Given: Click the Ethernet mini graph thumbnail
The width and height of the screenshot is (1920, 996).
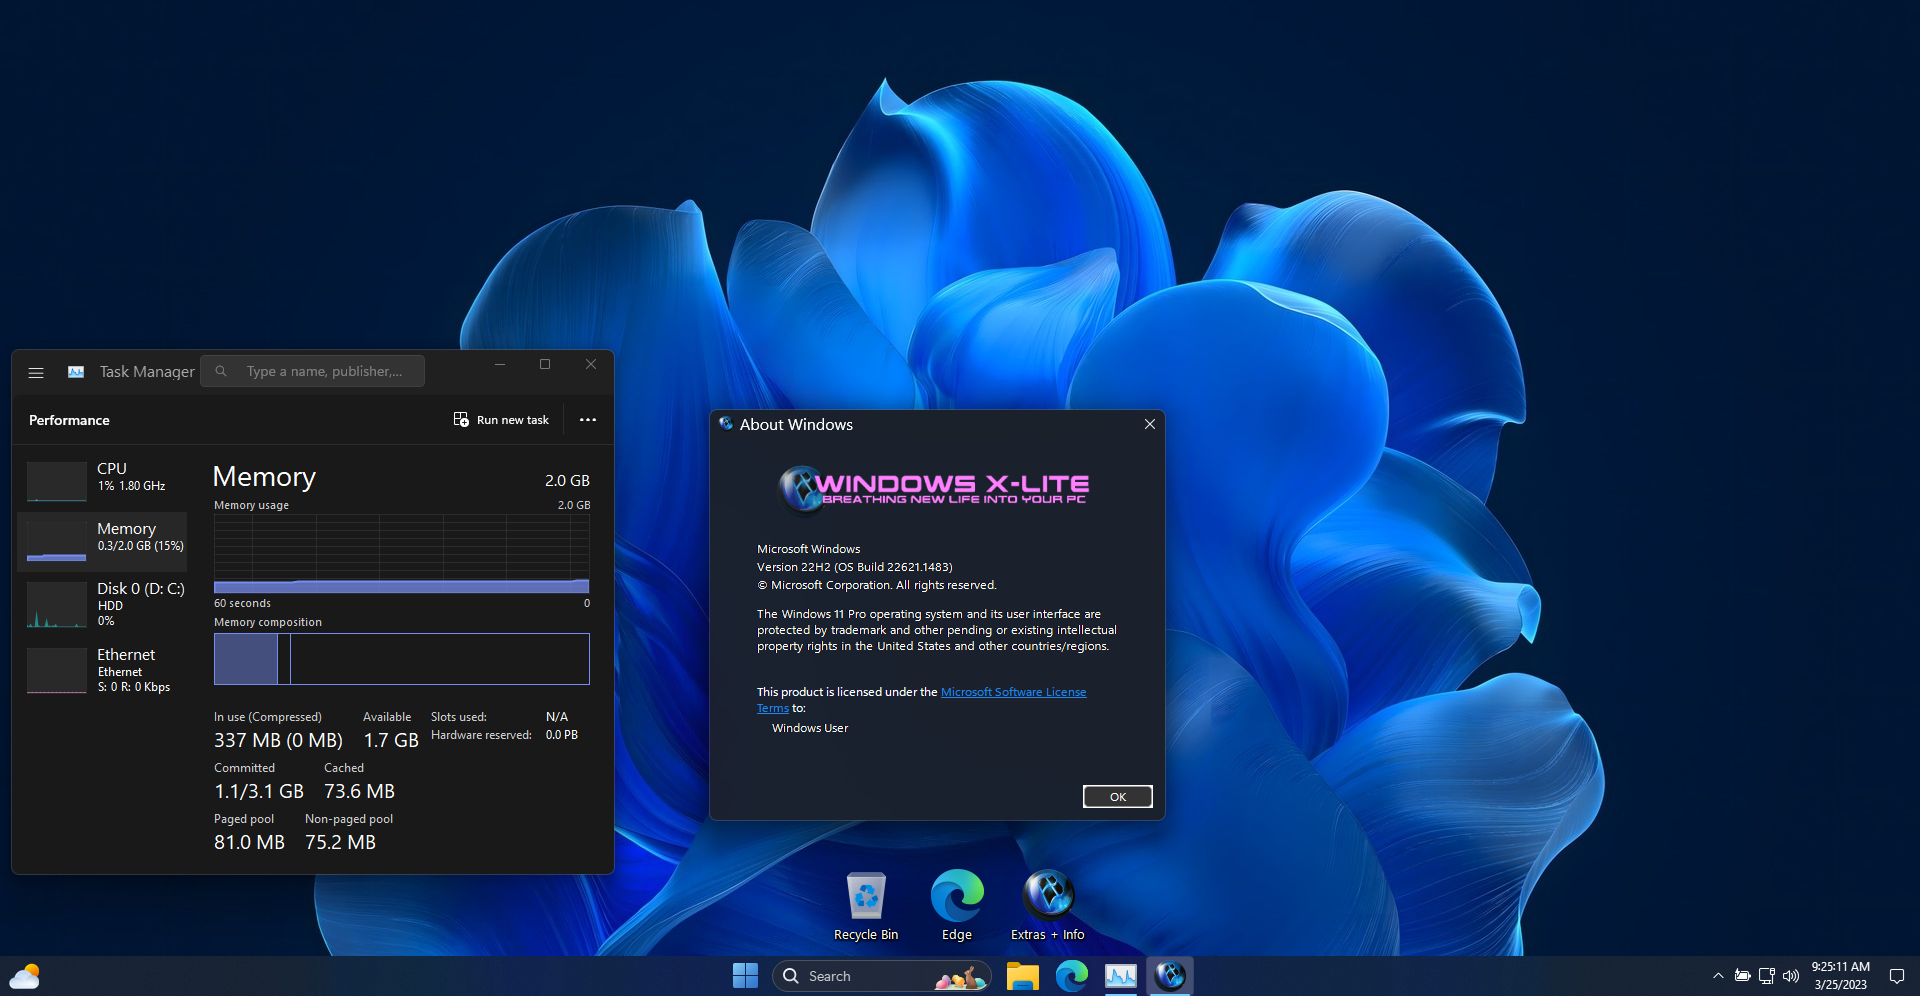Looking at the screenshot, I should 56,671.
